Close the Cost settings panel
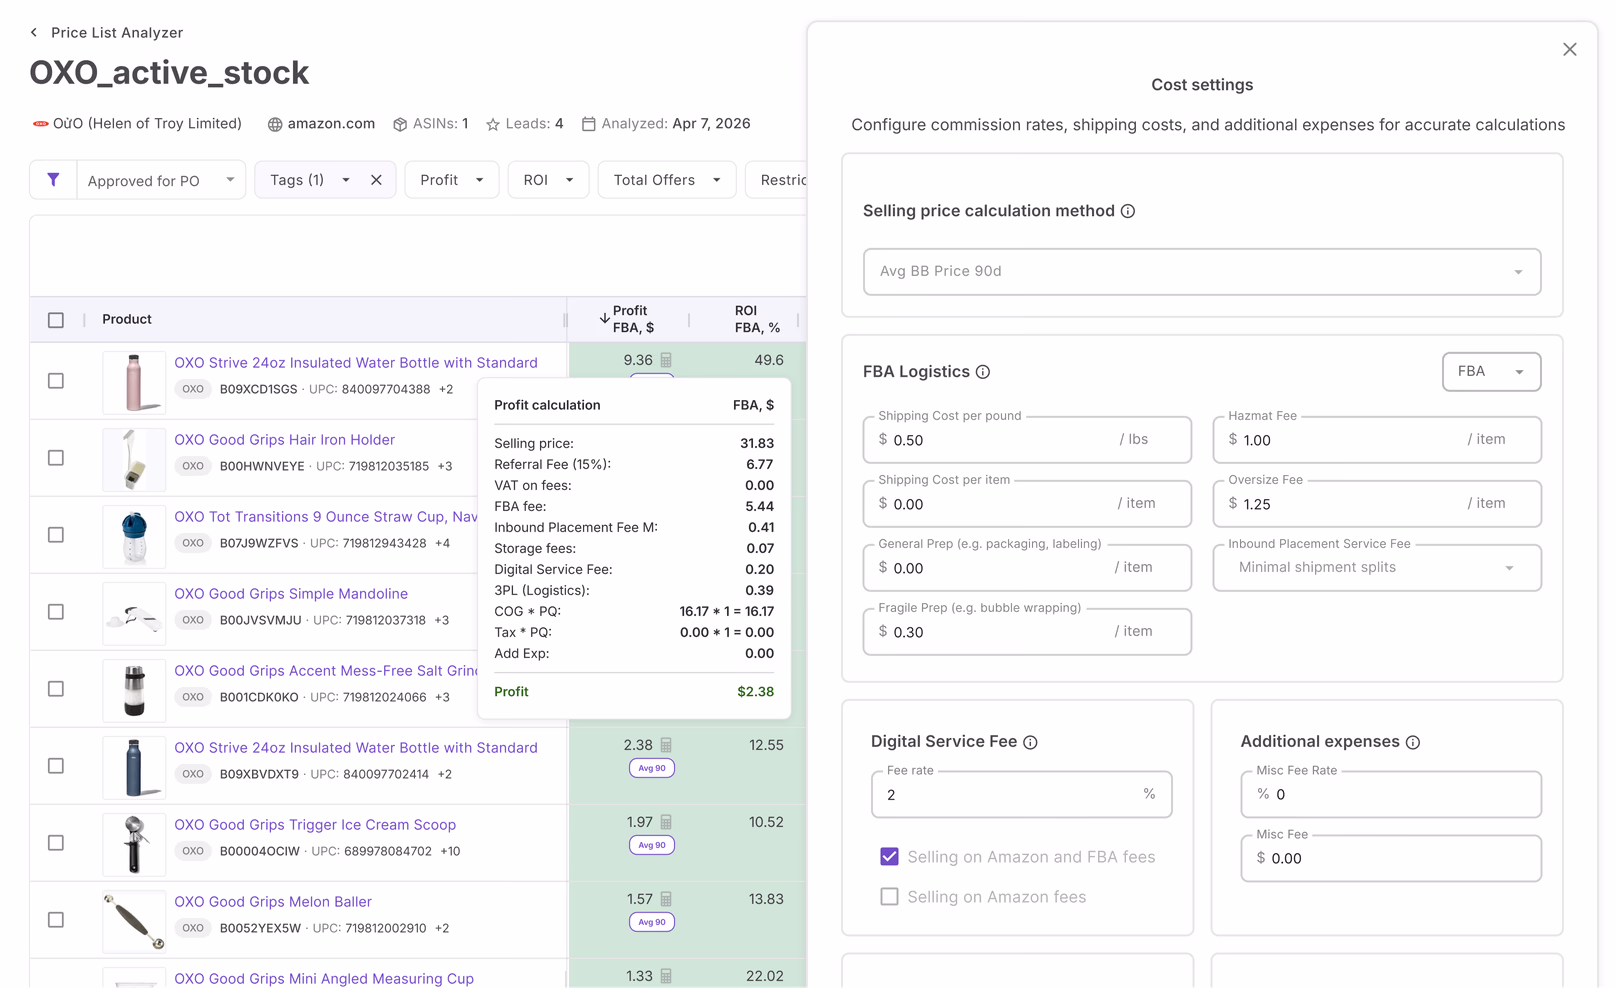This screenshot has height=988, width=1616. click(1569, 50)
